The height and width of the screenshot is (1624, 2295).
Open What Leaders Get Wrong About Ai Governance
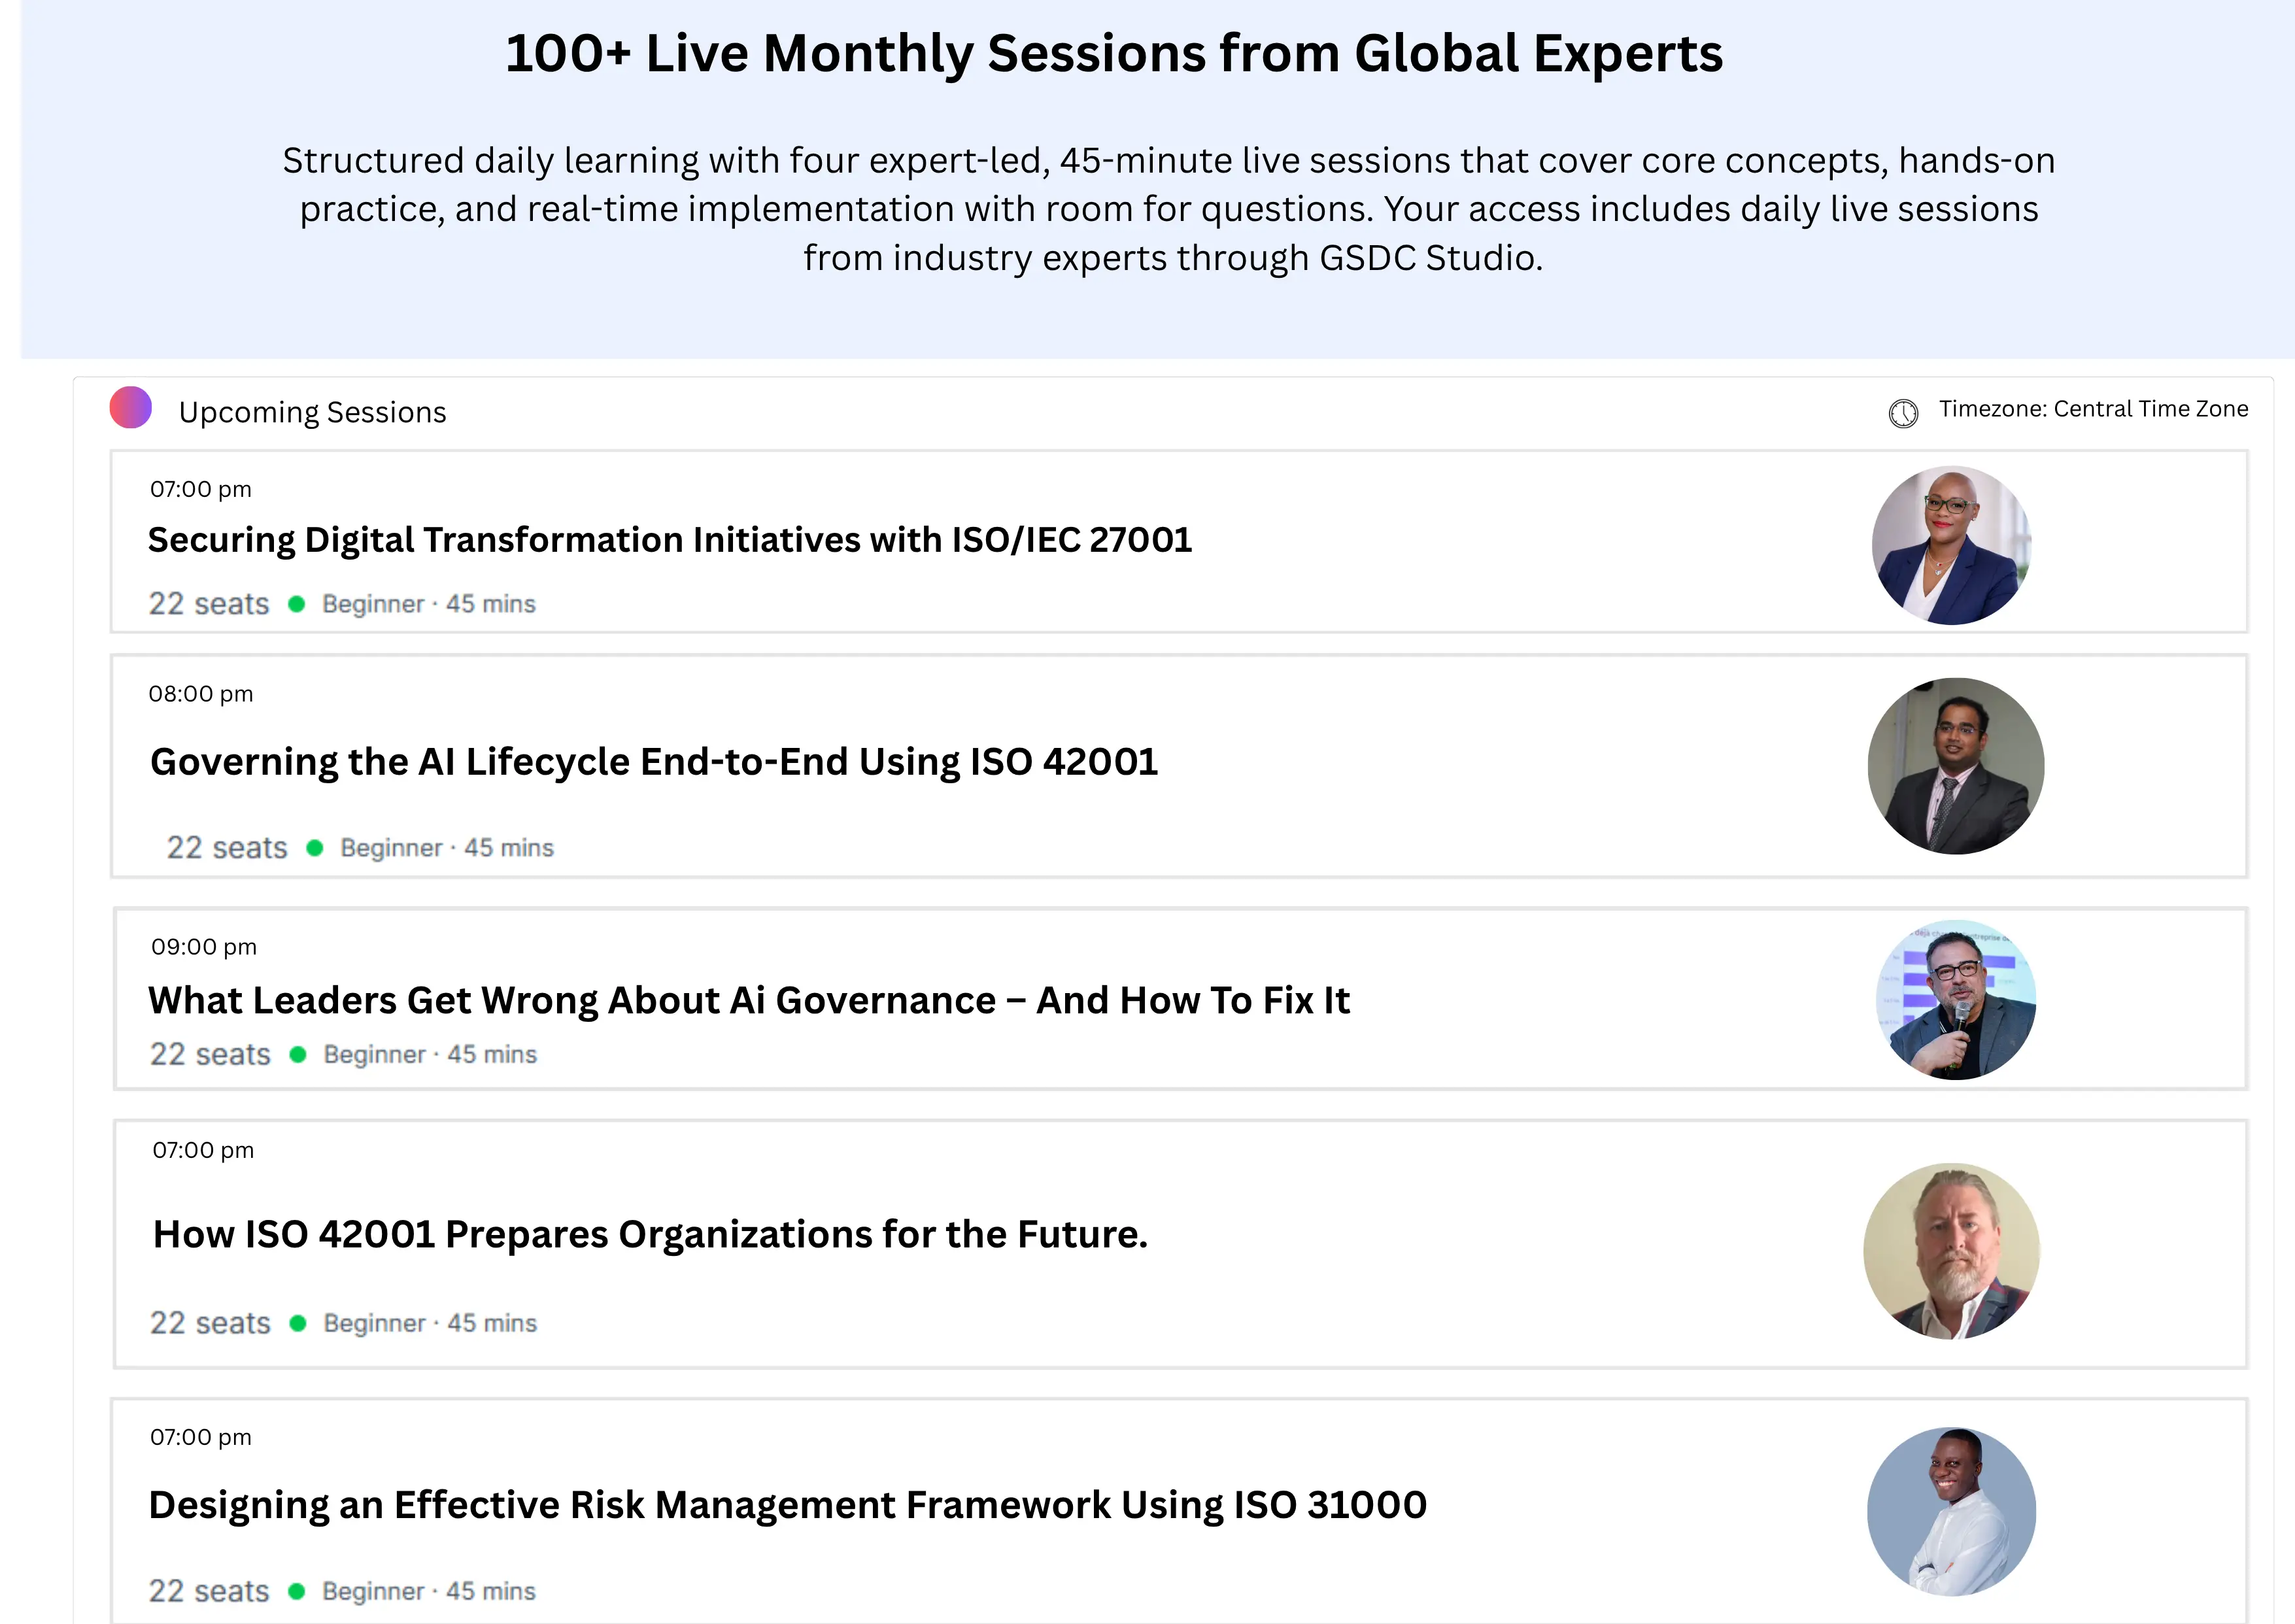pos(748,1001)
